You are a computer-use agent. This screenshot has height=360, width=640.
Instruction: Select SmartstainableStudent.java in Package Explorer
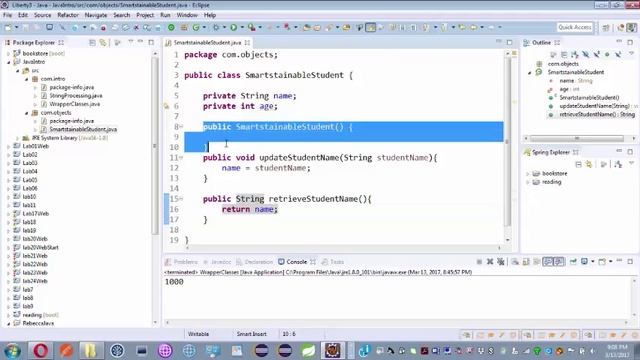coord(83,129)
